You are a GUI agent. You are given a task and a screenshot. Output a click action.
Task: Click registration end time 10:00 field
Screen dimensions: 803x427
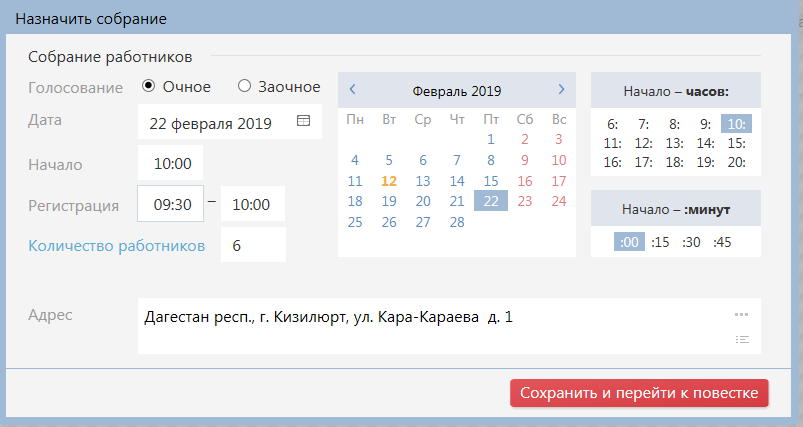(252, 204)
